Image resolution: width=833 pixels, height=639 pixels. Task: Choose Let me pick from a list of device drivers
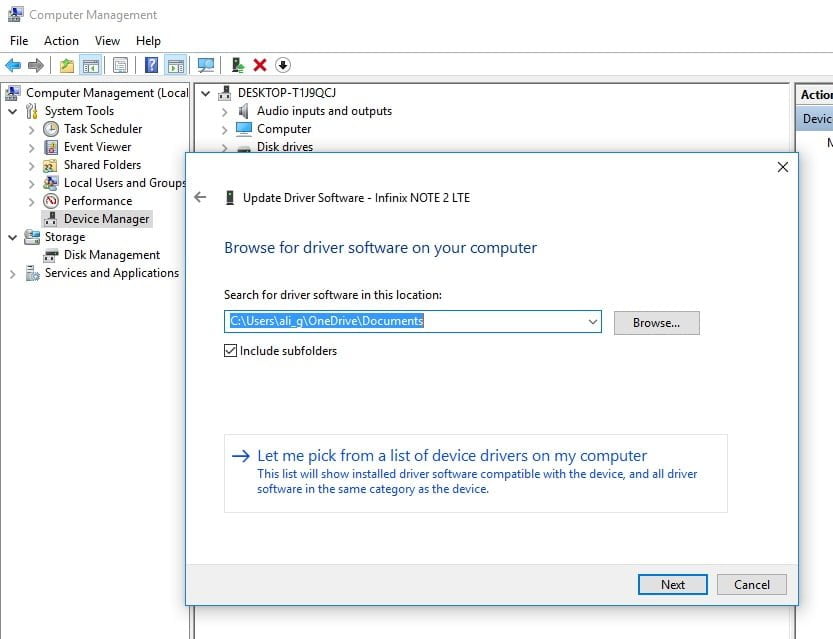(475, 473)
